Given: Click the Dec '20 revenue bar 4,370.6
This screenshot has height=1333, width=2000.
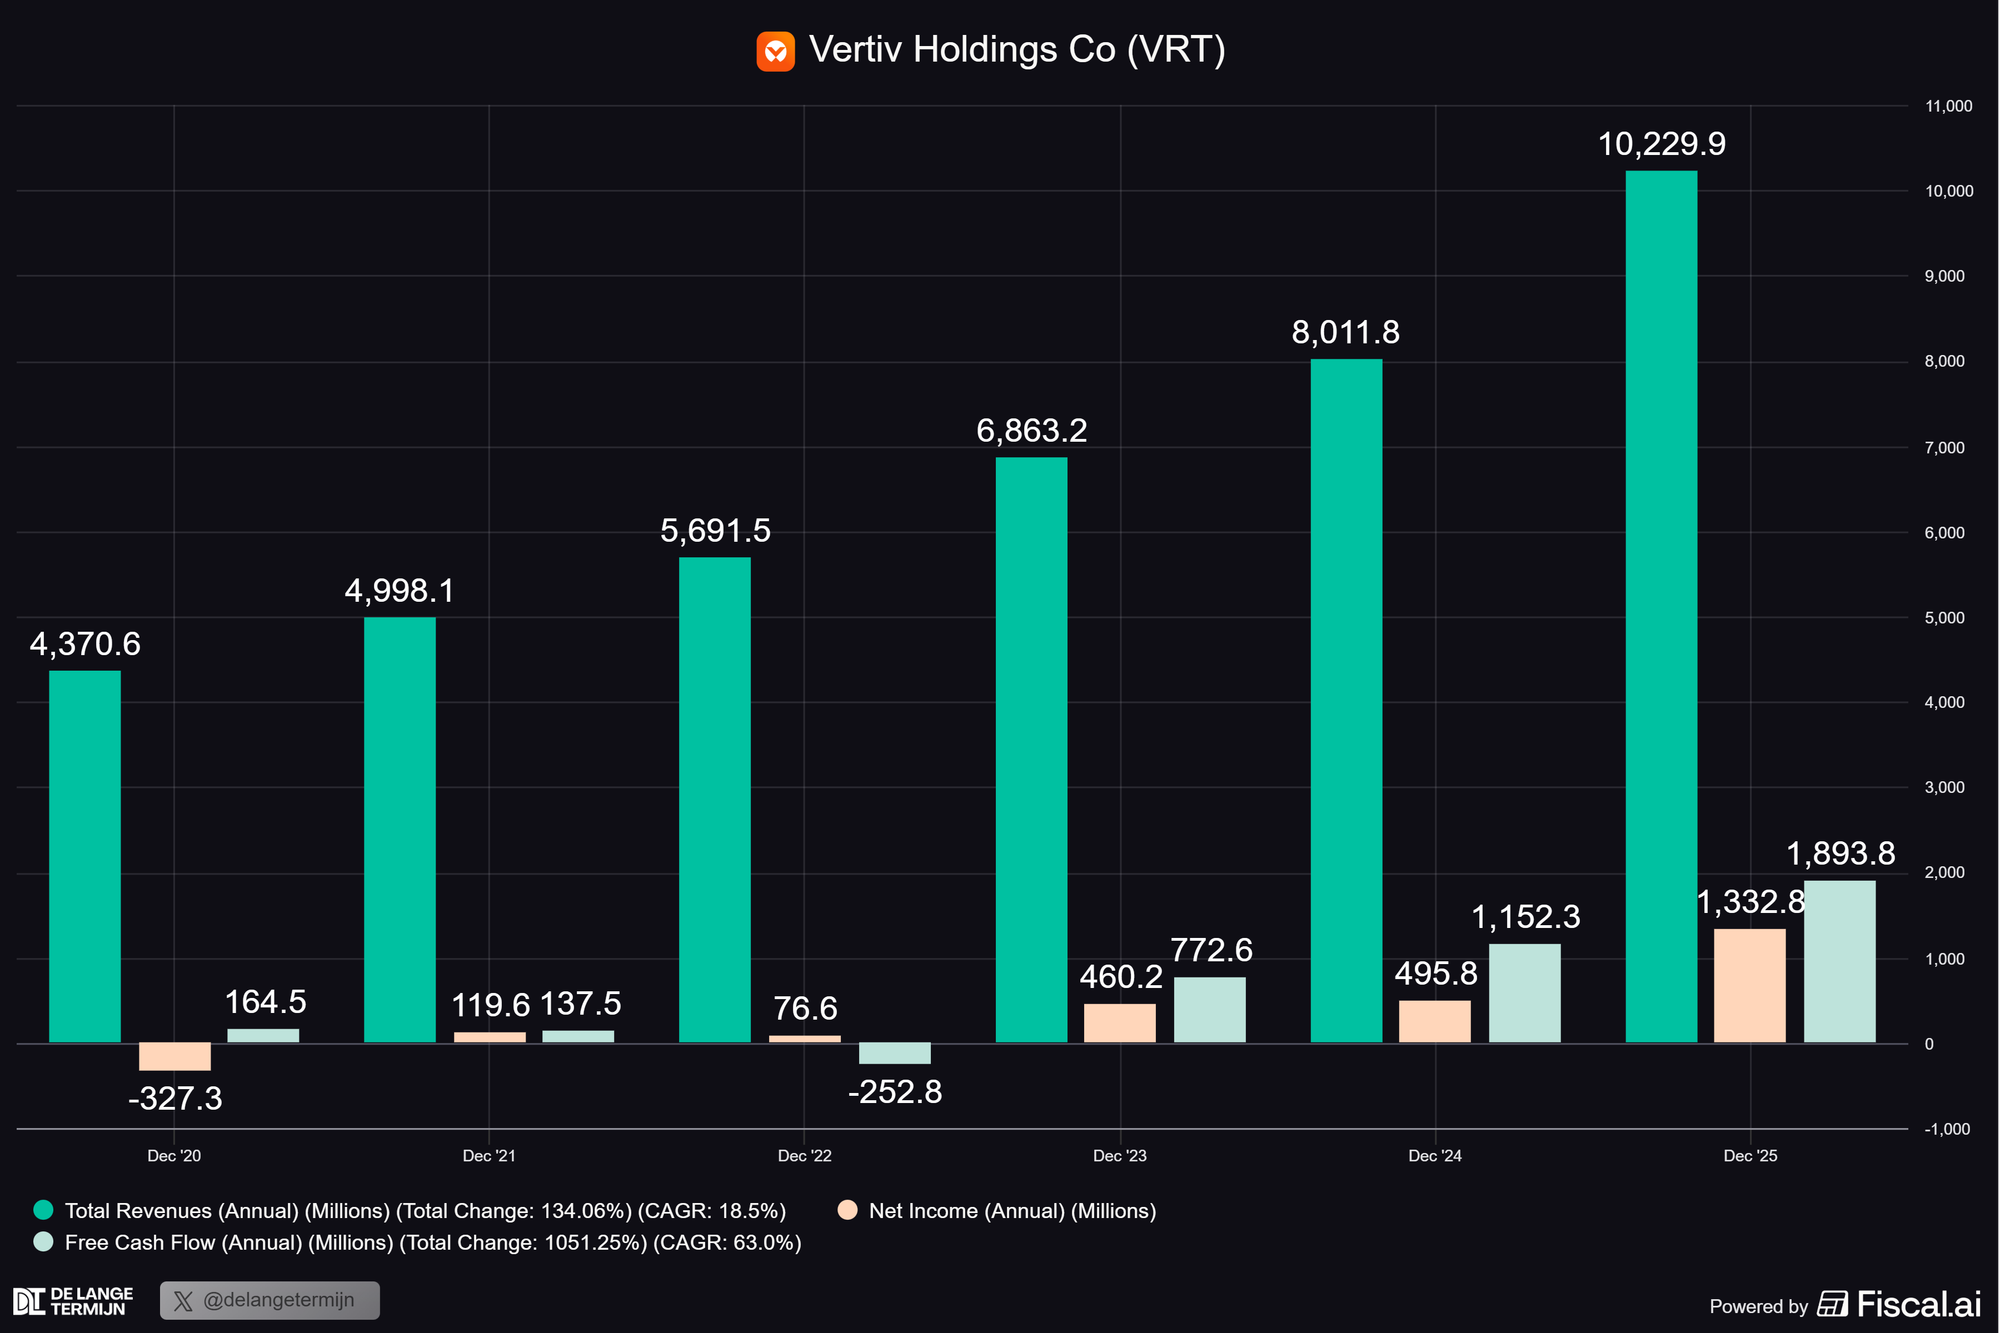Looking at the screenshot, I should click(x=85, y=856).
